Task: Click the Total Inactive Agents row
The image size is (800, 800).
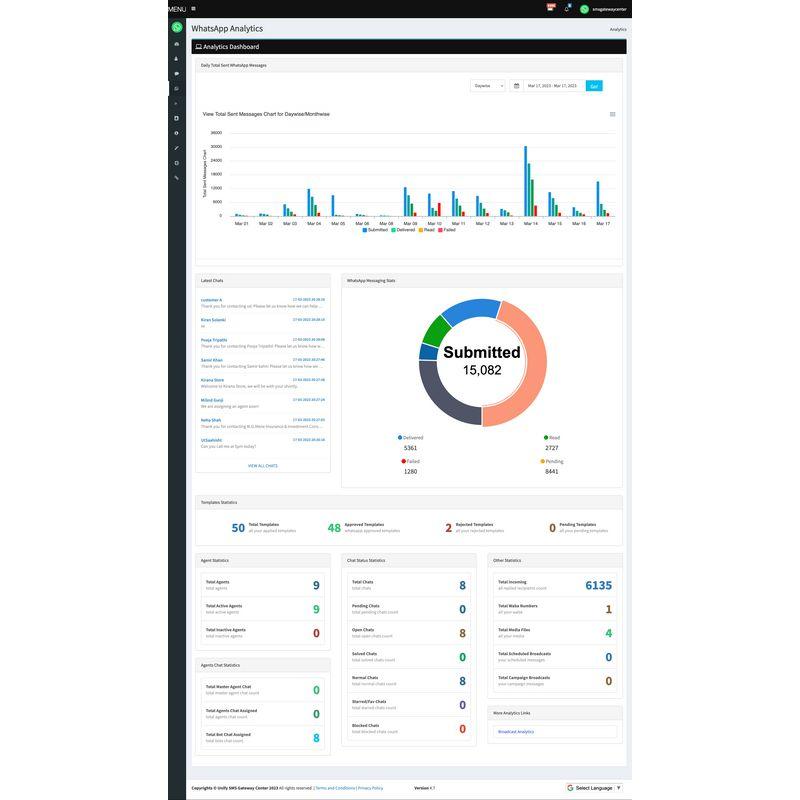Action: (x=263, y=633)
